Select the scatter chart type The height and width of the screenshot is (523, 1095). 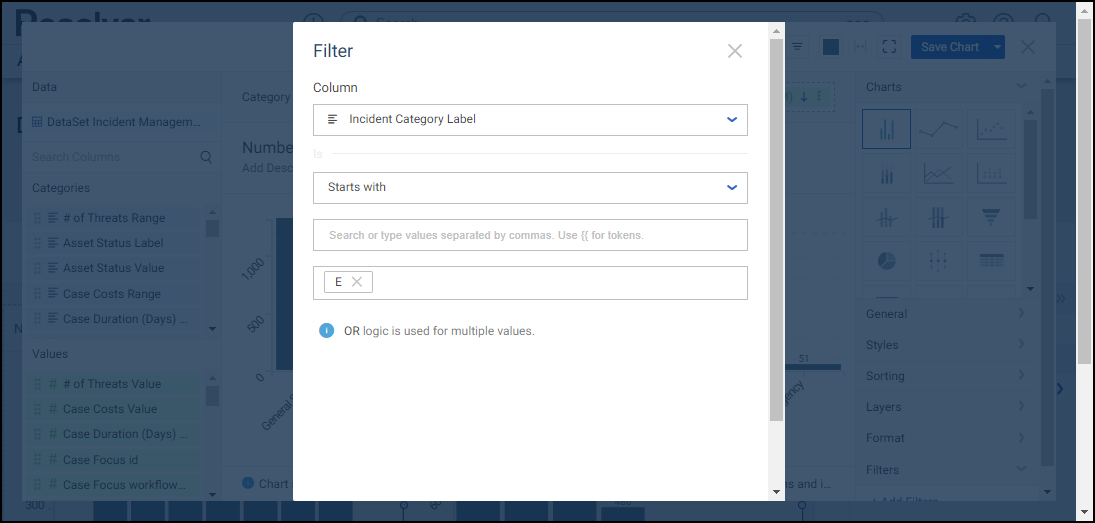point(990,130)
